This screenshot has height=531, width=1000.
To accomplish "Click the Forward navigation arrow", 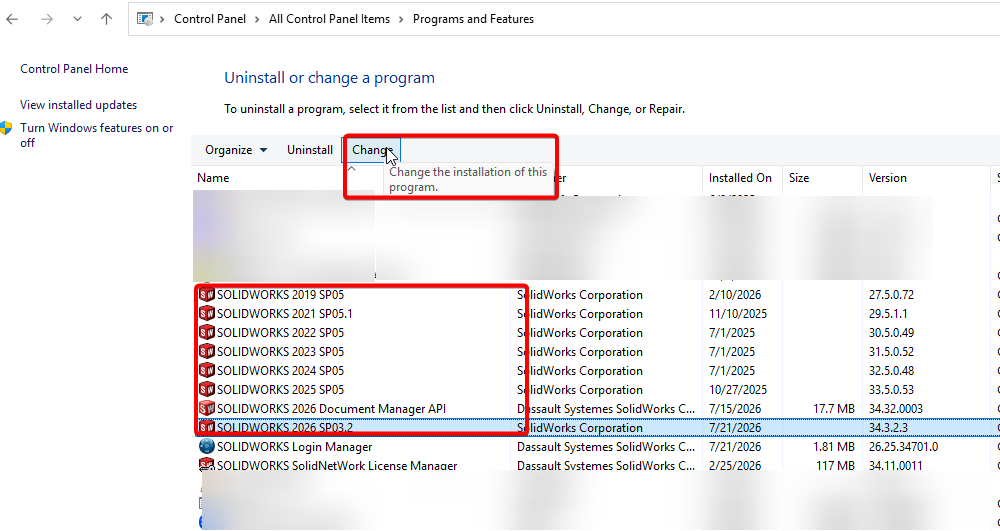I will (x=47, y=19).
